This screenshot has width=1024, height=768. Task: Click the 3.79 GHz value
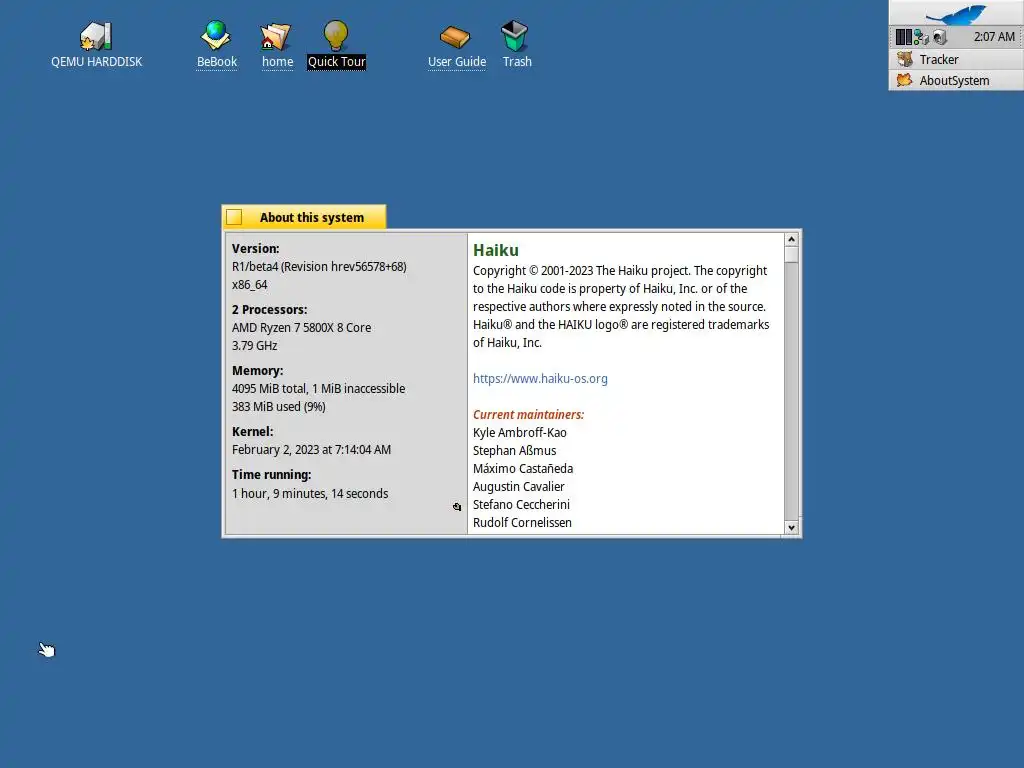click(255, 345)
